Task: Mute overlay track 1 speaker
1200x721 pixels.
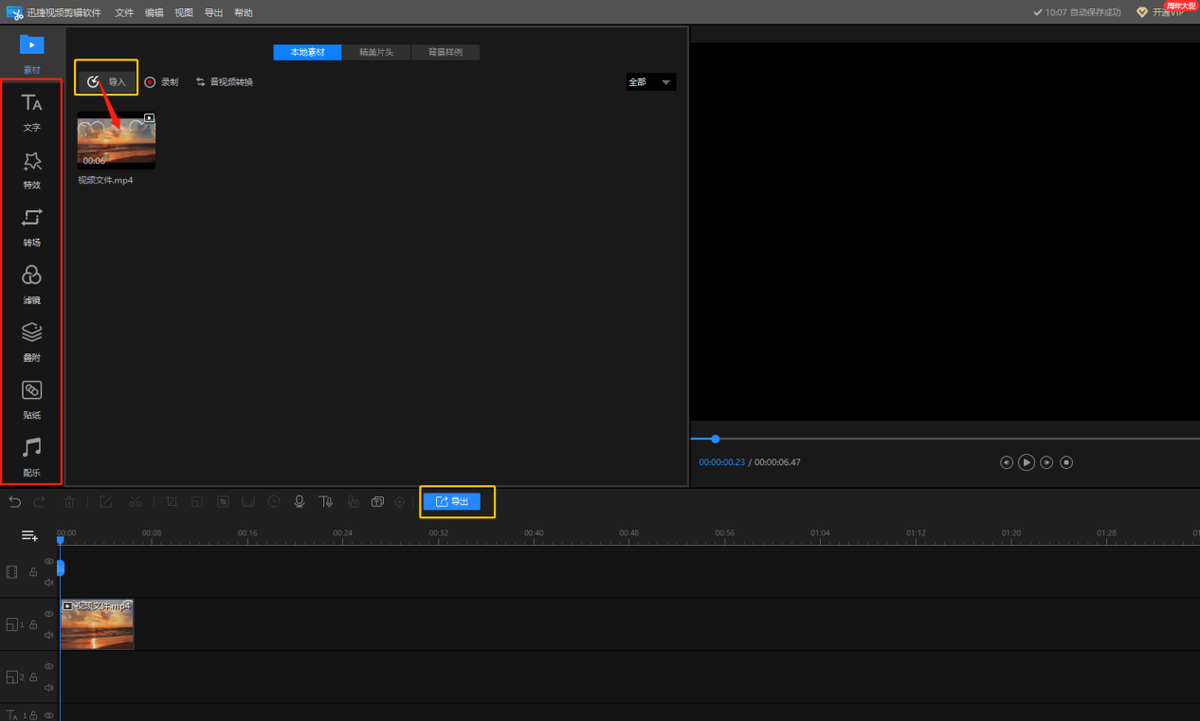Action: pyautogui.click(x=49, y=635)
